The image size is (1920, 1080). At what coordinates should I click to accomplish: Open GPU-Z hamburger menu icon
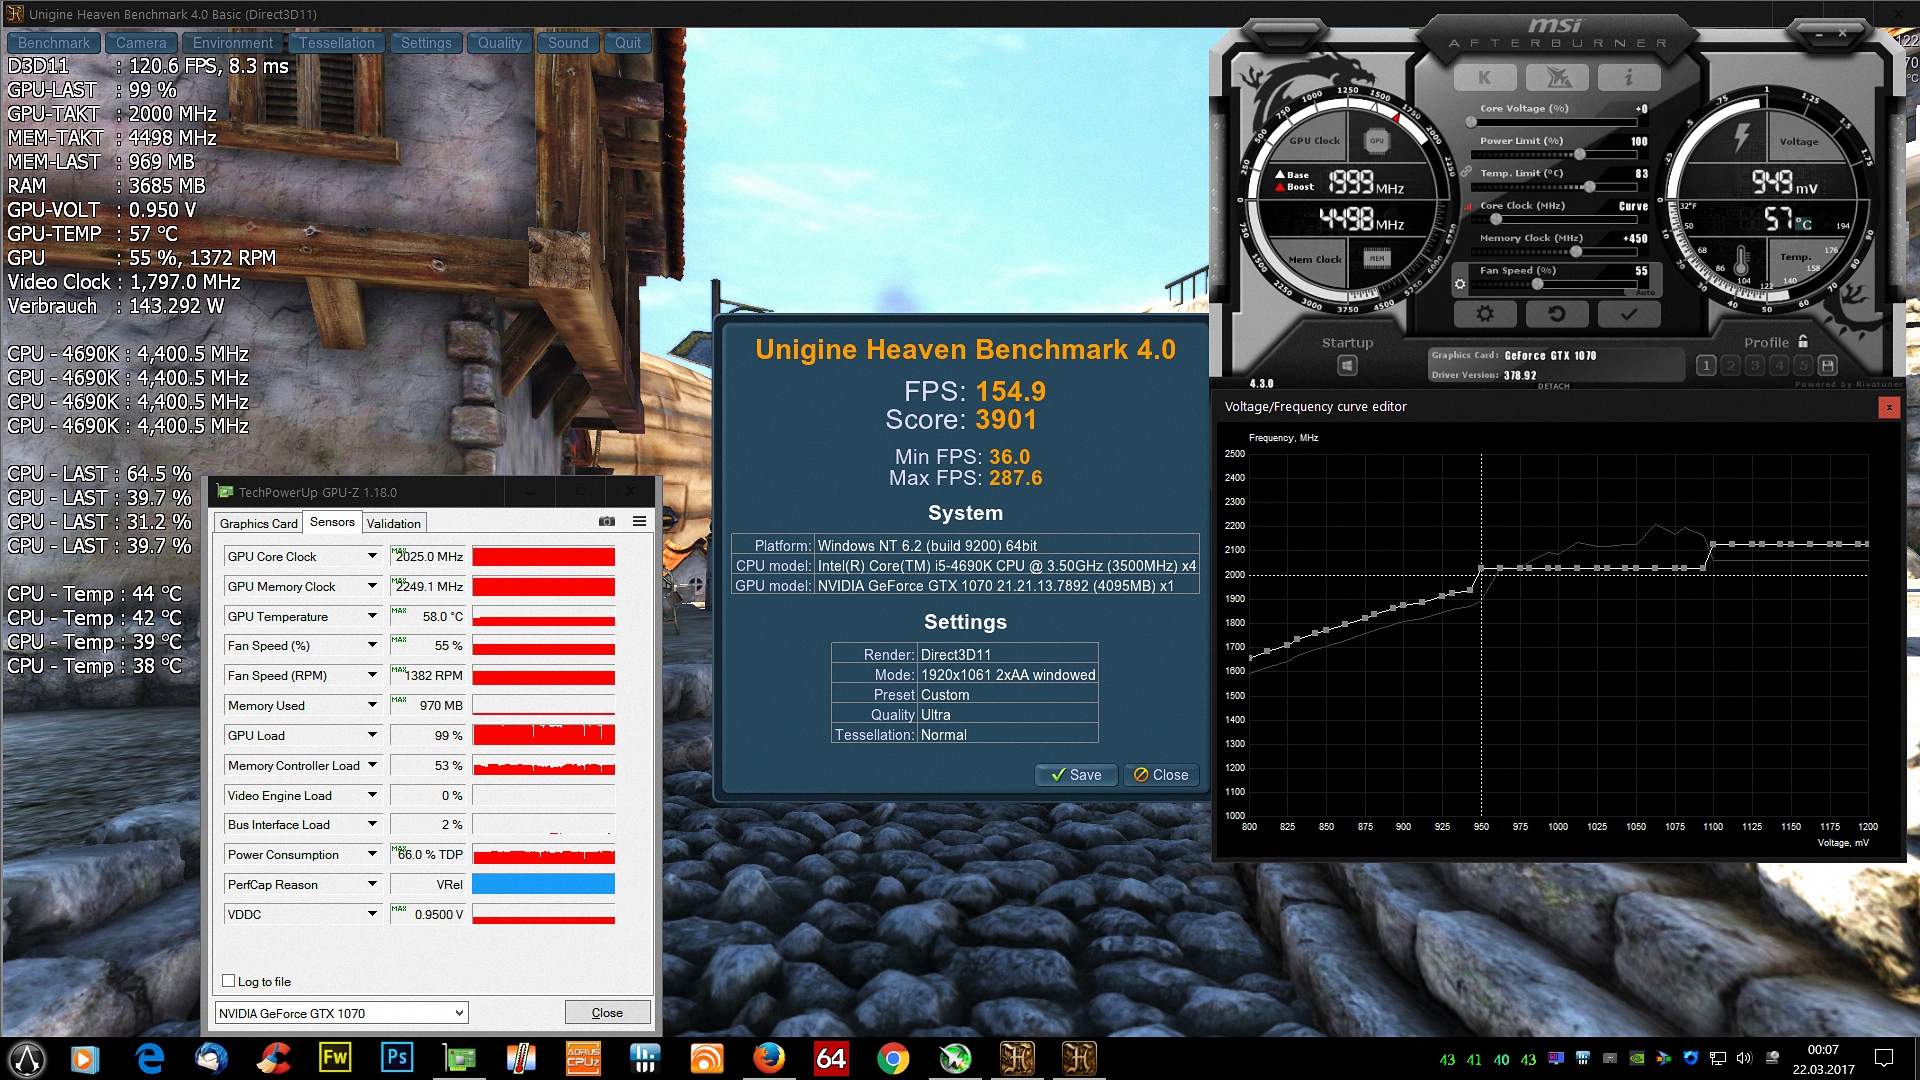point(639,521)
